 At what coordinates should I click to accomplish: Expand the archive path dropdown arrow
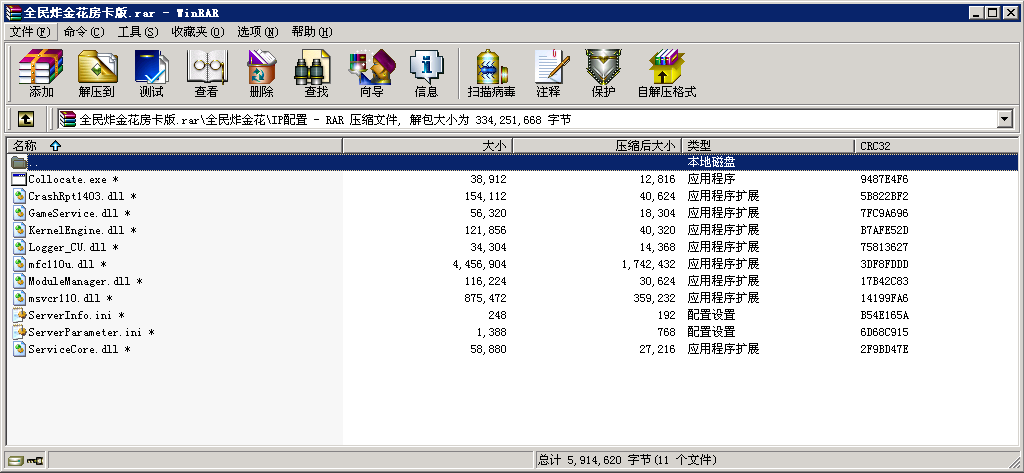[1004, 119]
